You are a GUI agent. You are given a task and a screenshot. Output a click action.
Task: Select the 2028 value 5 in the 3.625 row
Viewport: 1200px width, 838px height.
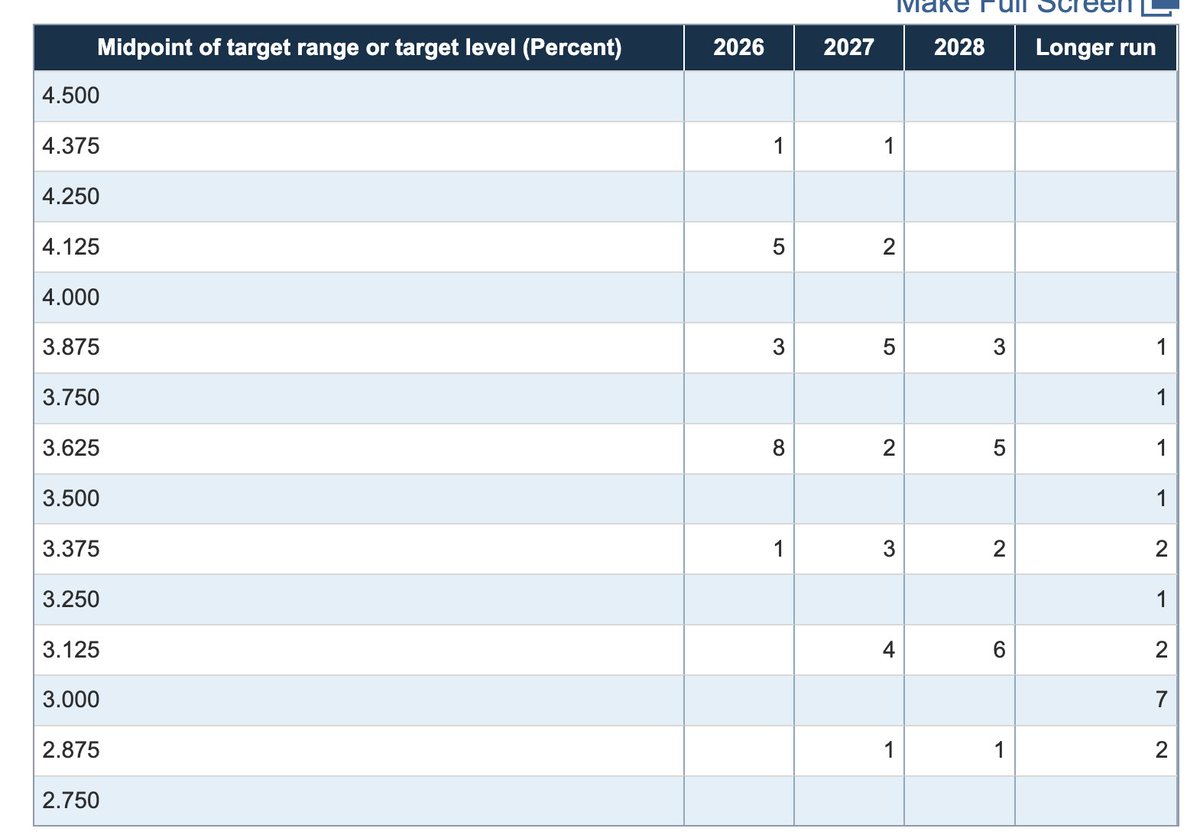(998, 449)
